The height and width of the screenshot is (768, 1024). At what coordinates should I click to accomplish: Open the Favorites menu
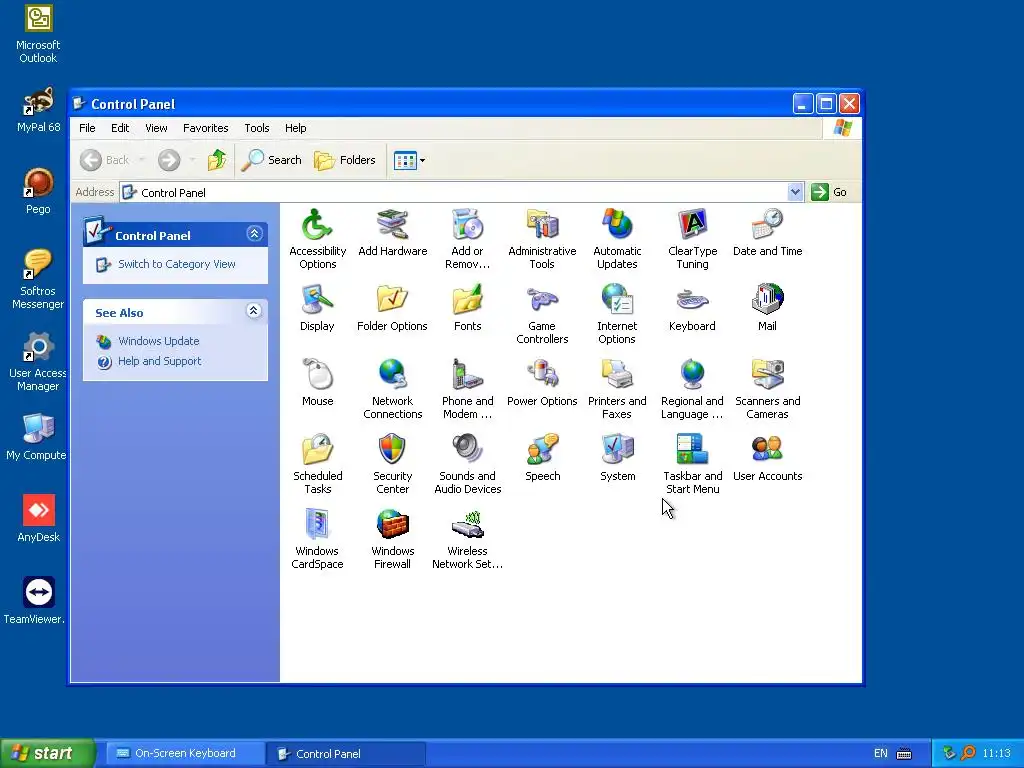tap(206, 128)
